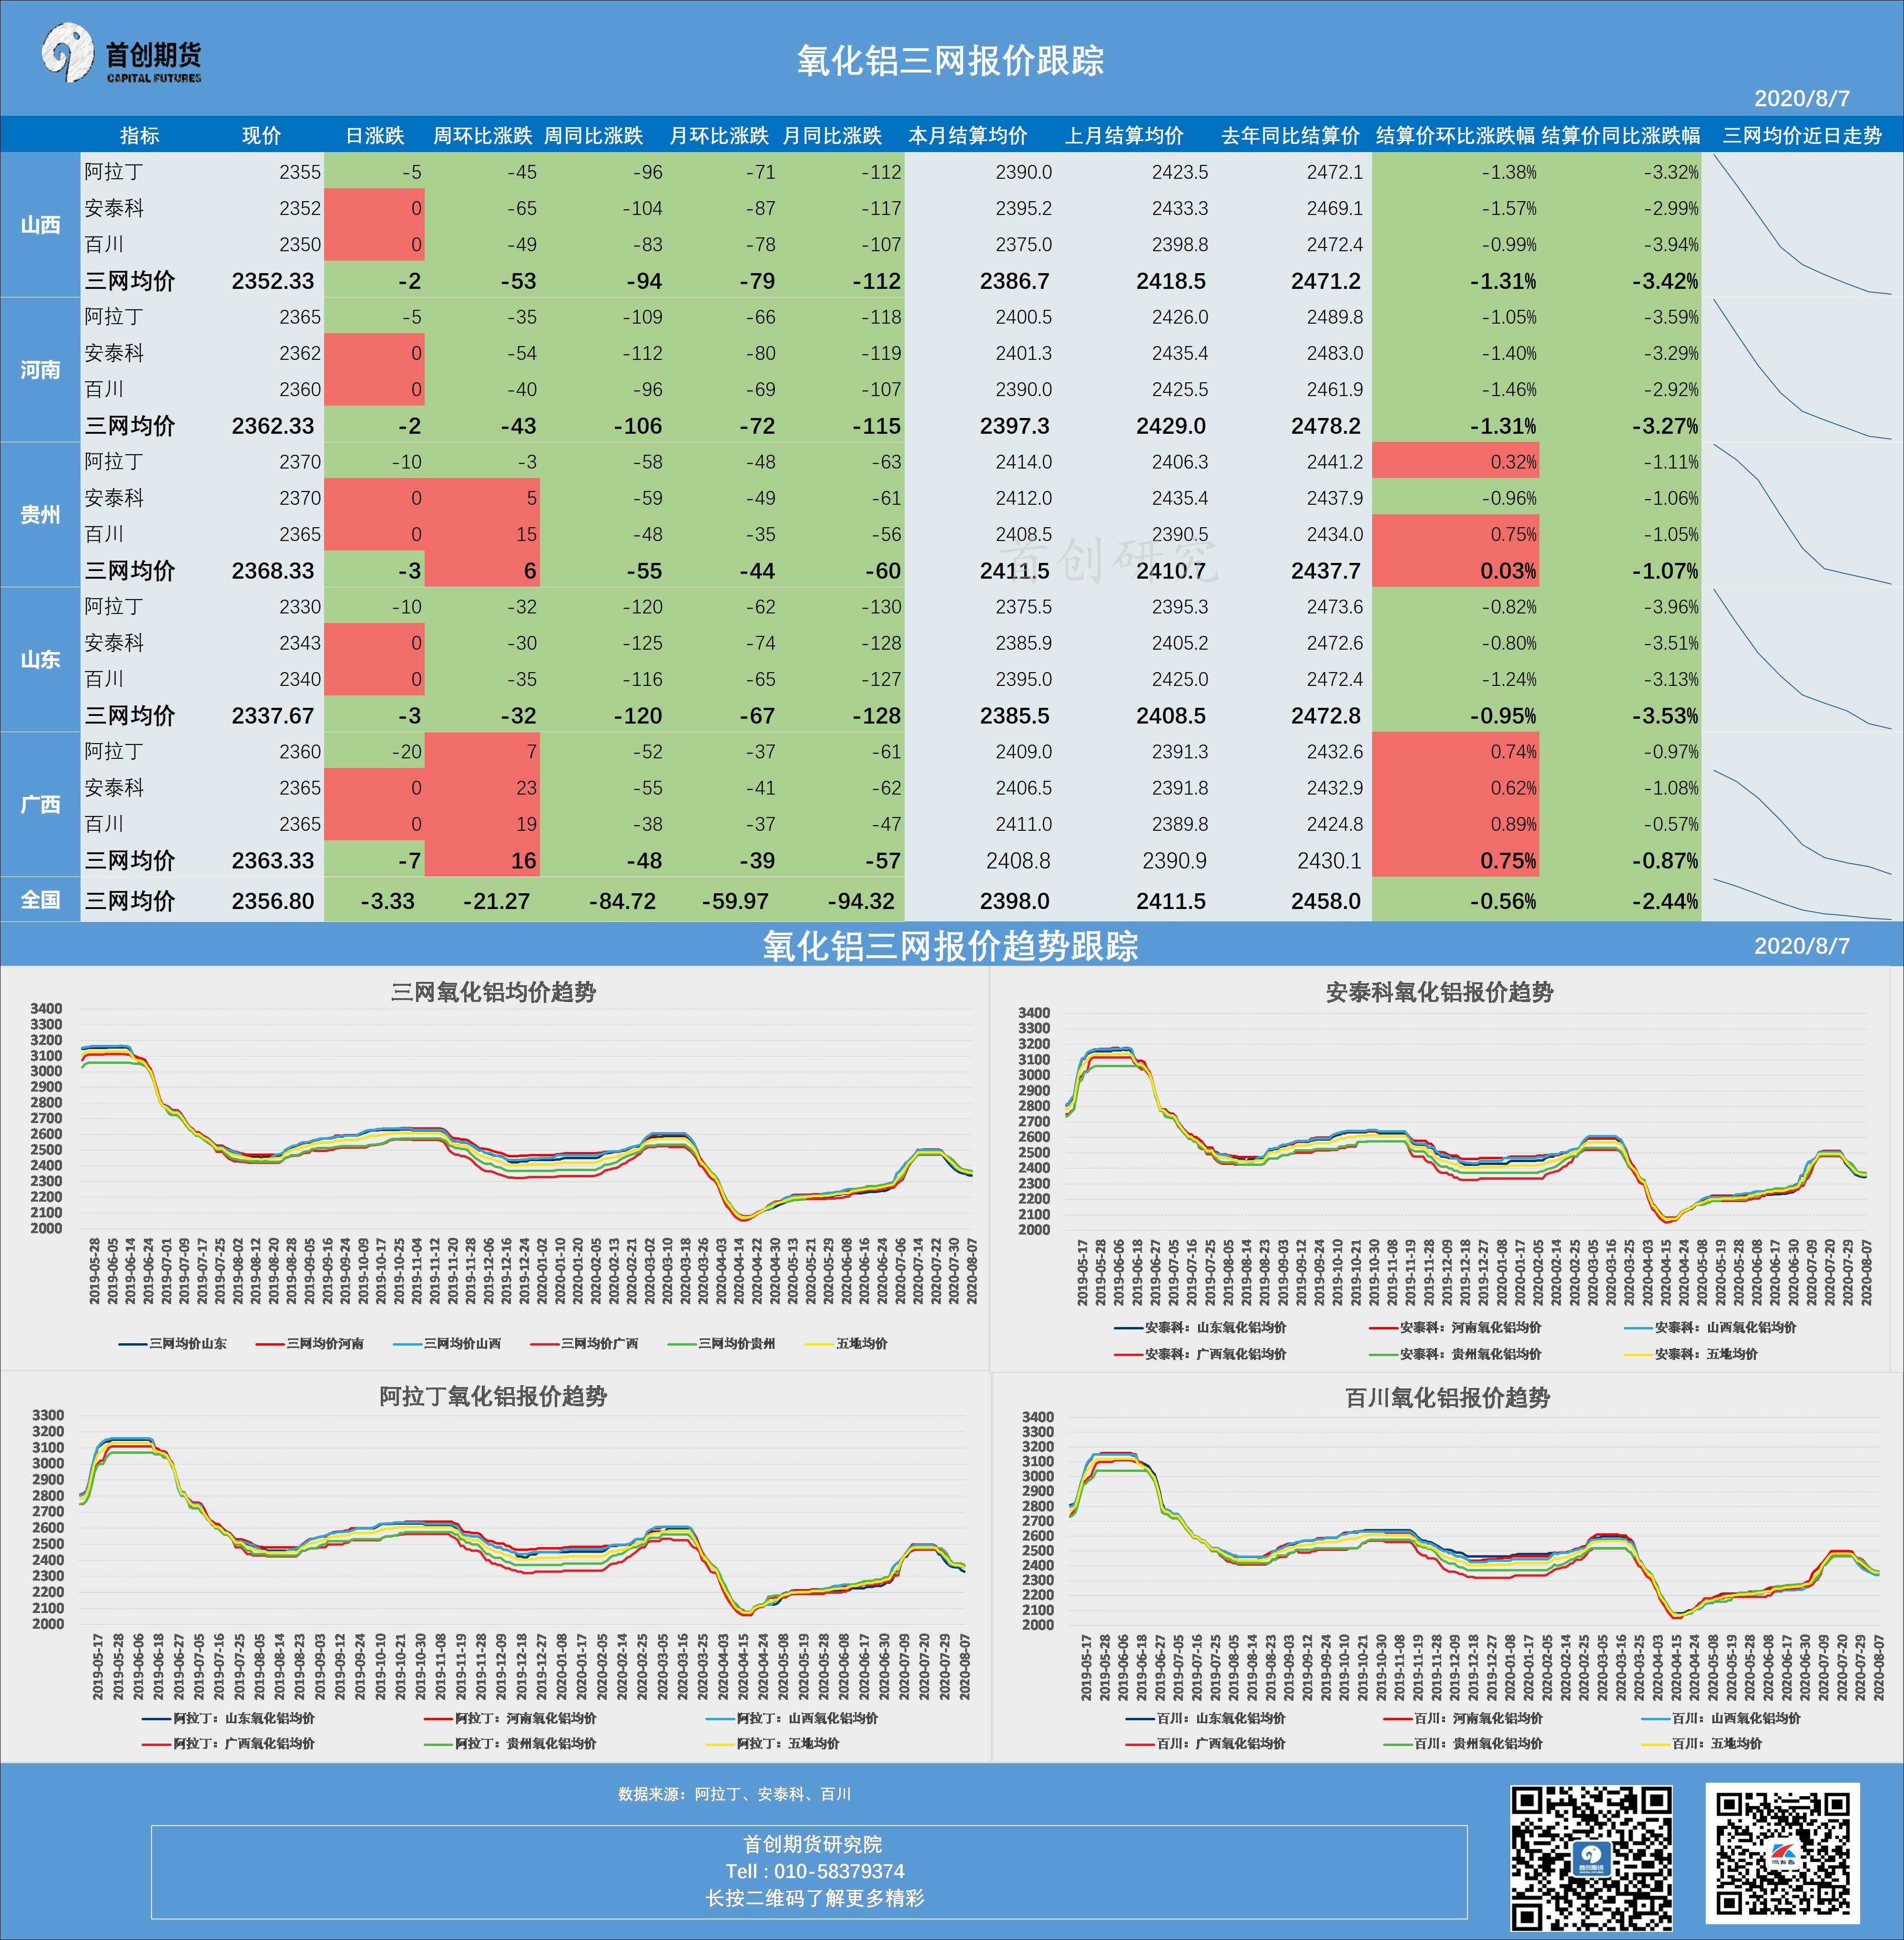1904x1940 pixels.
Task: Select the 周环比涨跌 column header
Action: 482,135
